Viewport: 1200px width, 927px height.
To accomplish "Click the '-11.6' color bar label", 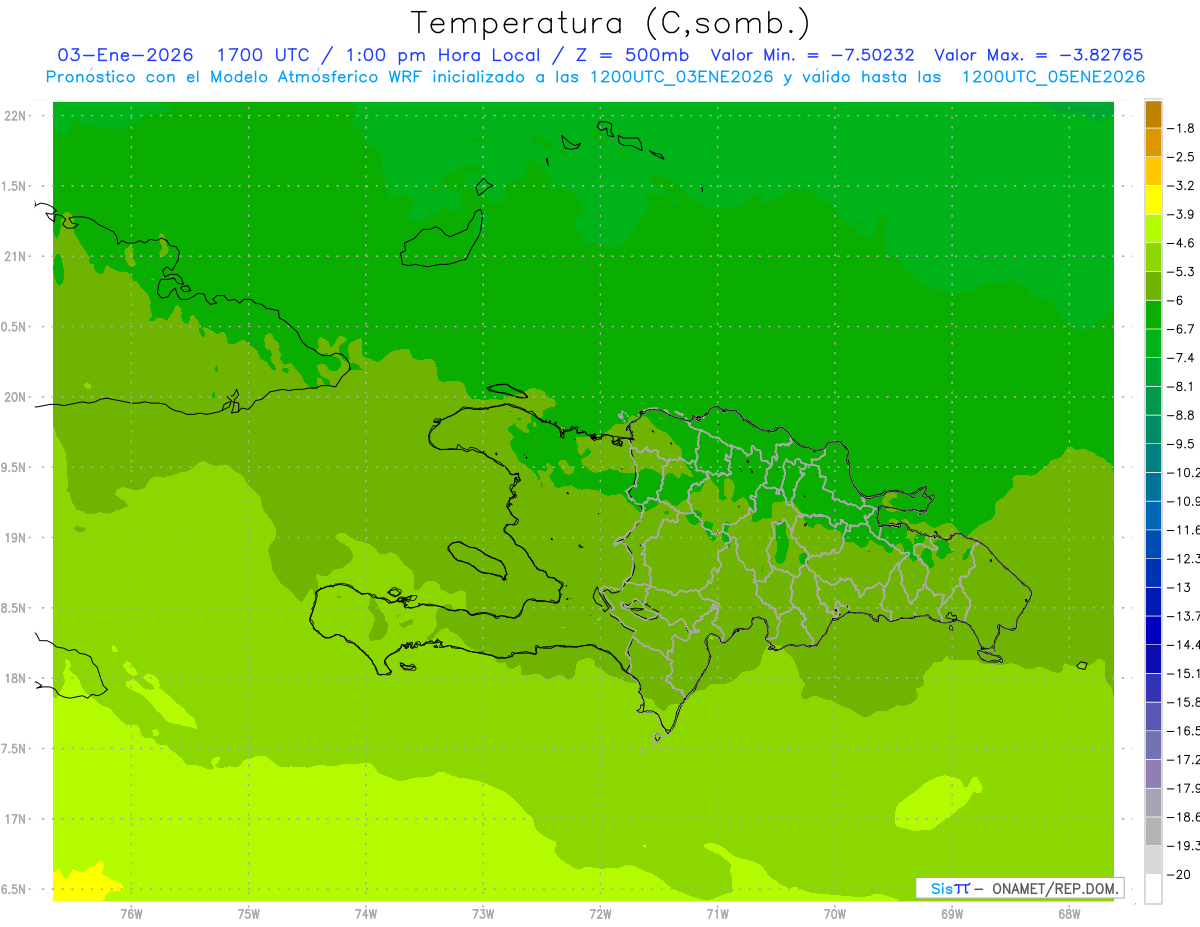I will click(1184, 530).
